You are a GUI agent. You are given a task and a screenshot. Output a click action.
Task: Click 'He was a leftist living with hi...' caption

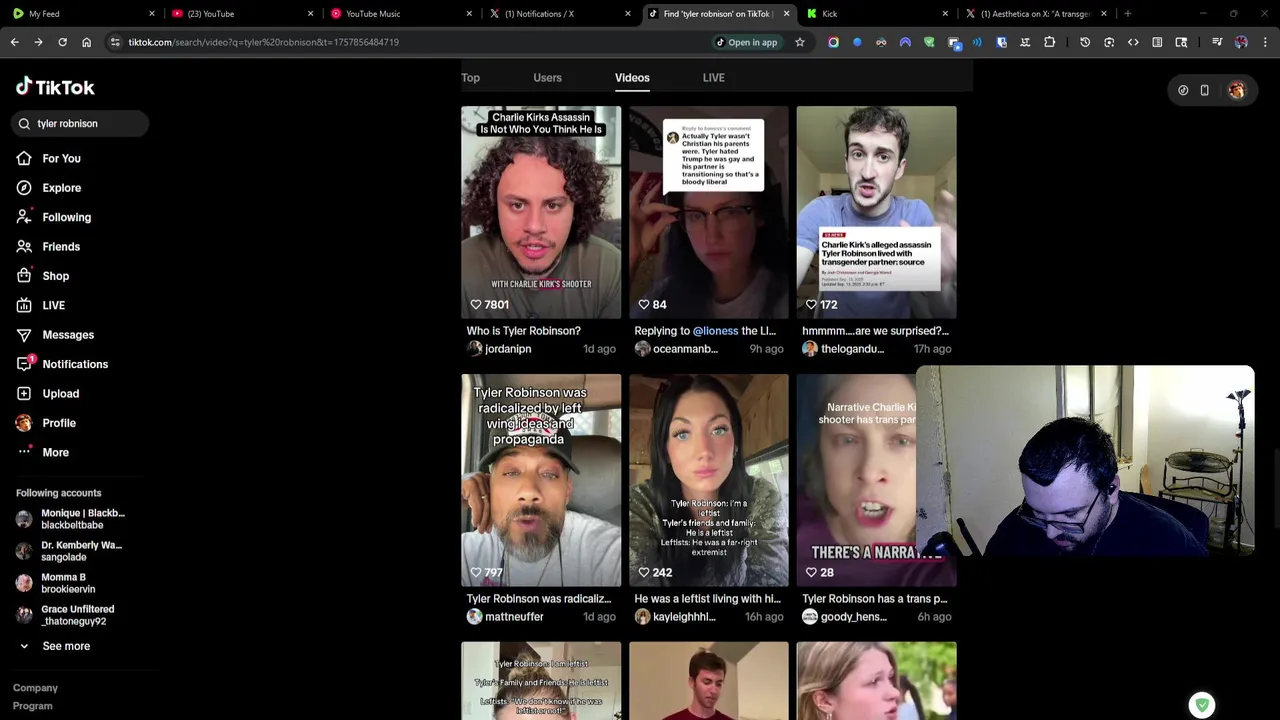(x=707, y=599)
